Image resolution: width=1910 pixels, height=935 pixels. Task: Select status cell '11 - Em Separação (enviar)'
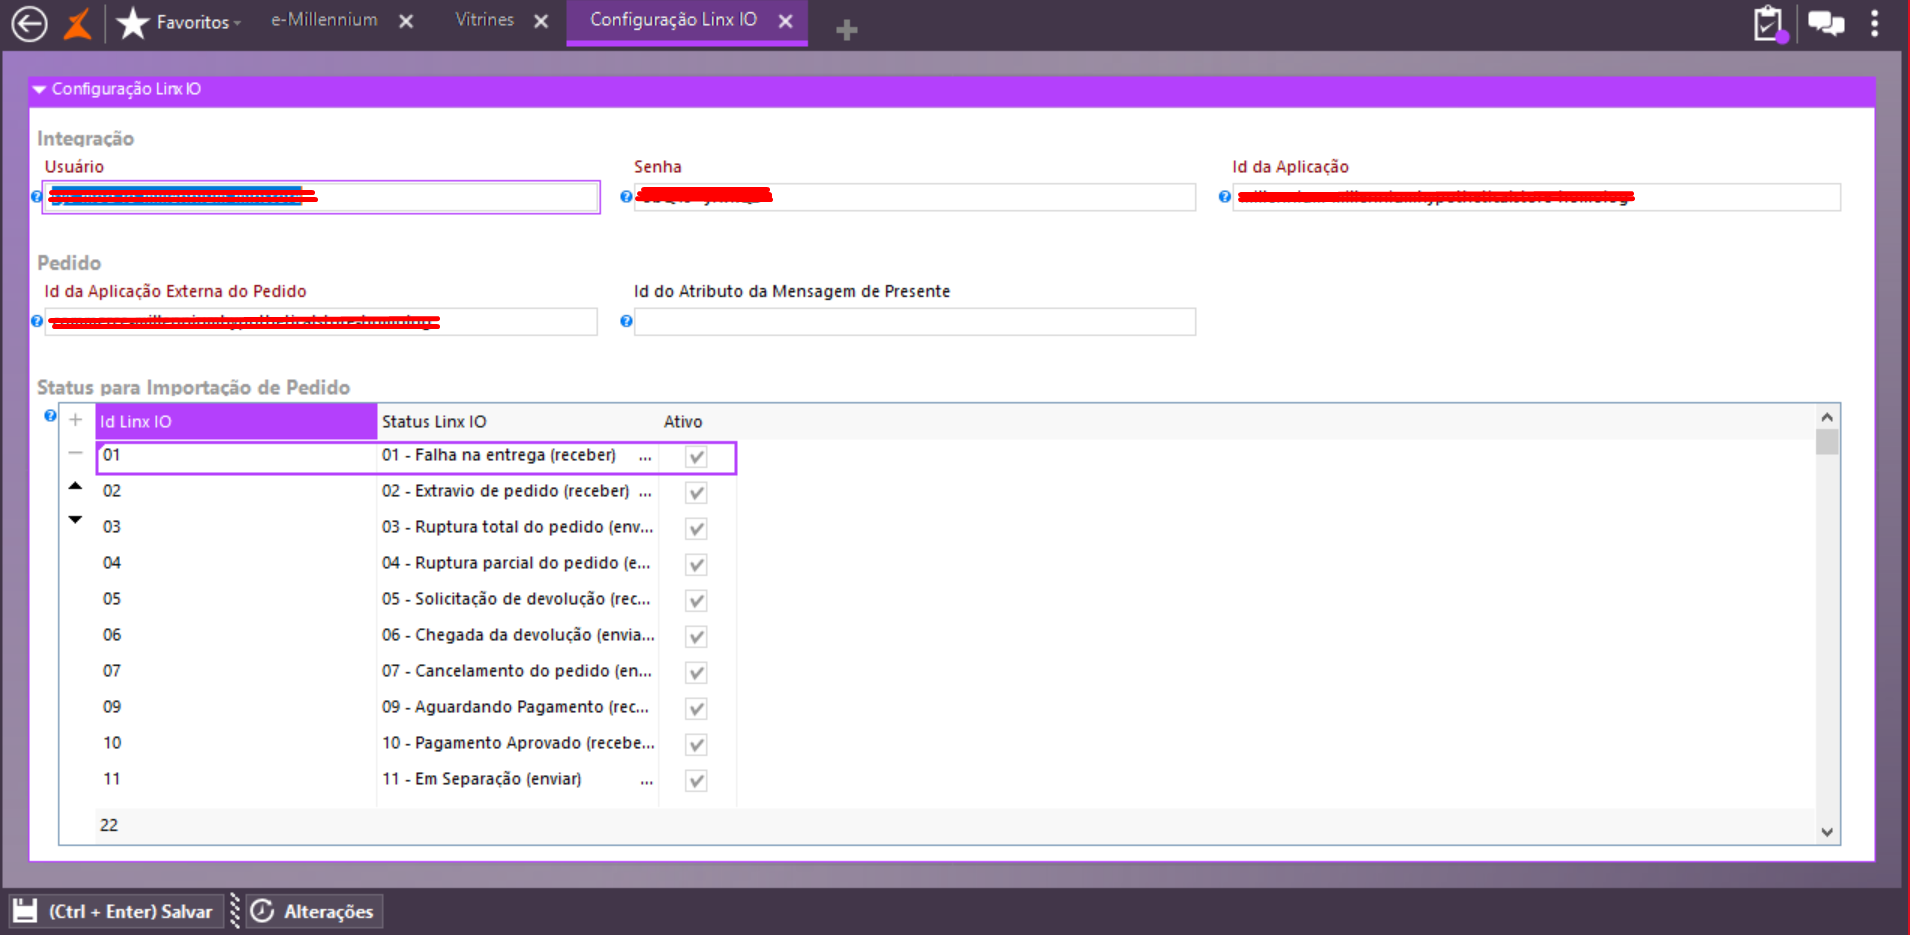click(518, 780)
